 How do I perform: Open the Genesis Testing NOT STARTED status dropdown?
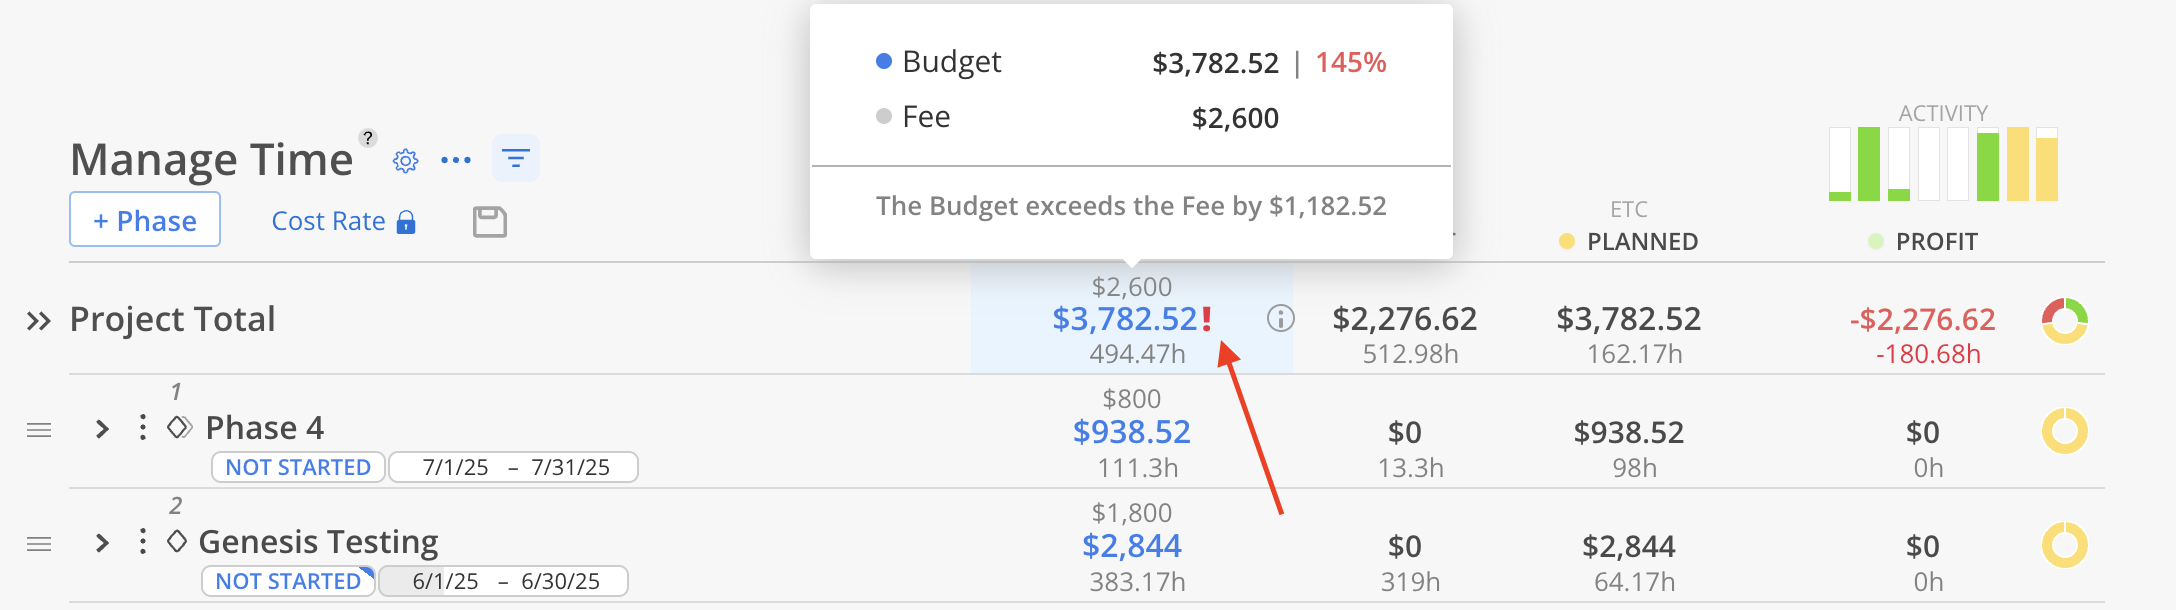[x=288, y=581]
